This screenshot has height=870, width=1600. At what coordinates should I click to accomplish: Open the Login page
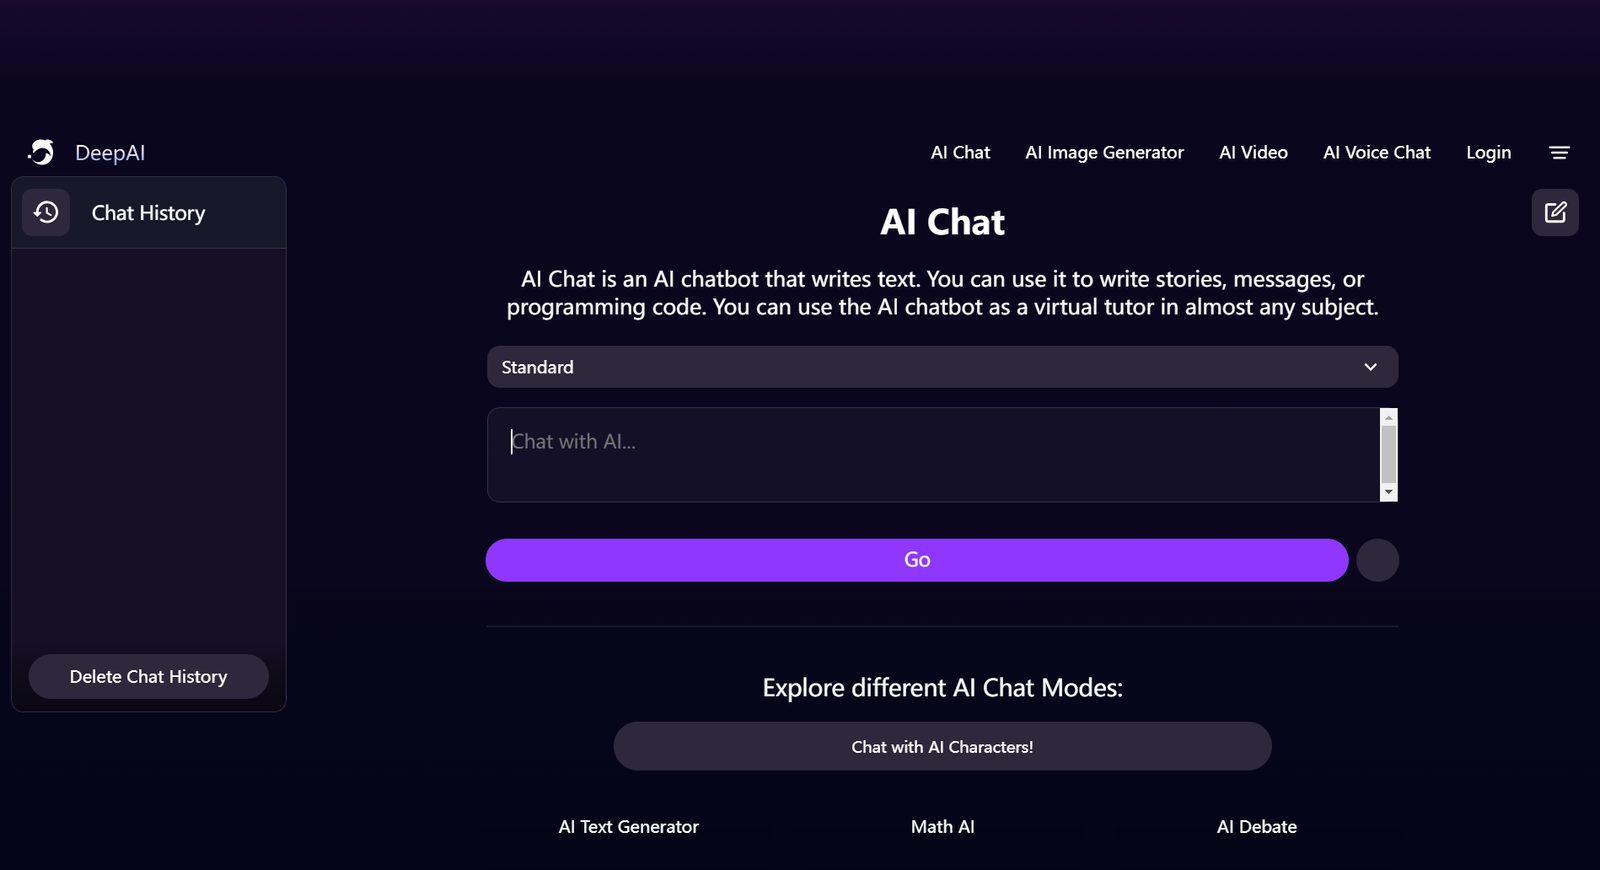[x=1488, y=152]
